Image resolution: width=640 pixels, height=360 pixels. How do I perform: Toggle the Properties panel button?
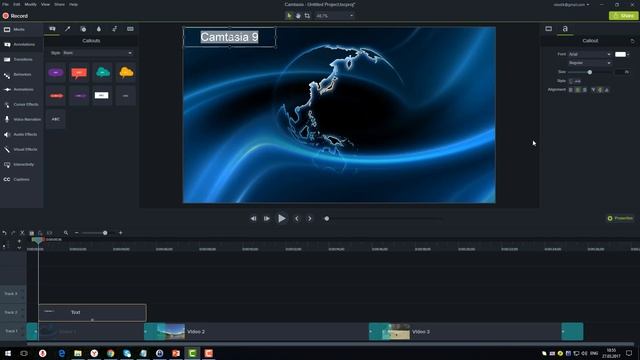tap(620, 218)
